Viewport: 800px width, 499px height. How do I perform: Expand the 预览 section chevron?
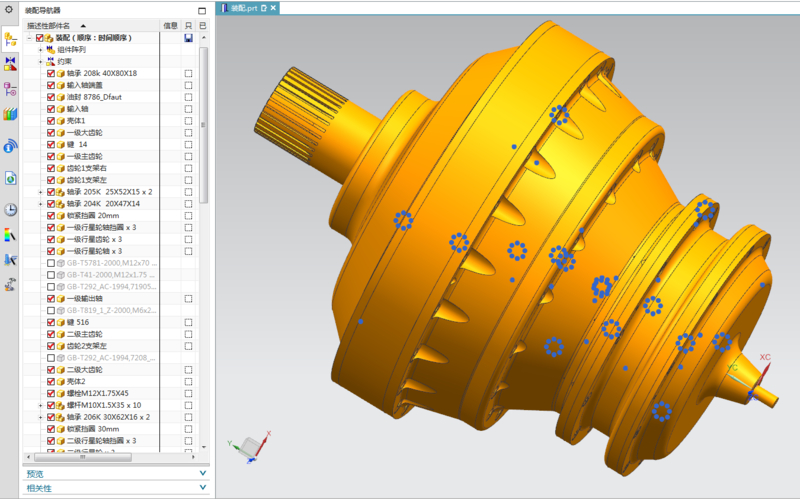tap(203, 473)
